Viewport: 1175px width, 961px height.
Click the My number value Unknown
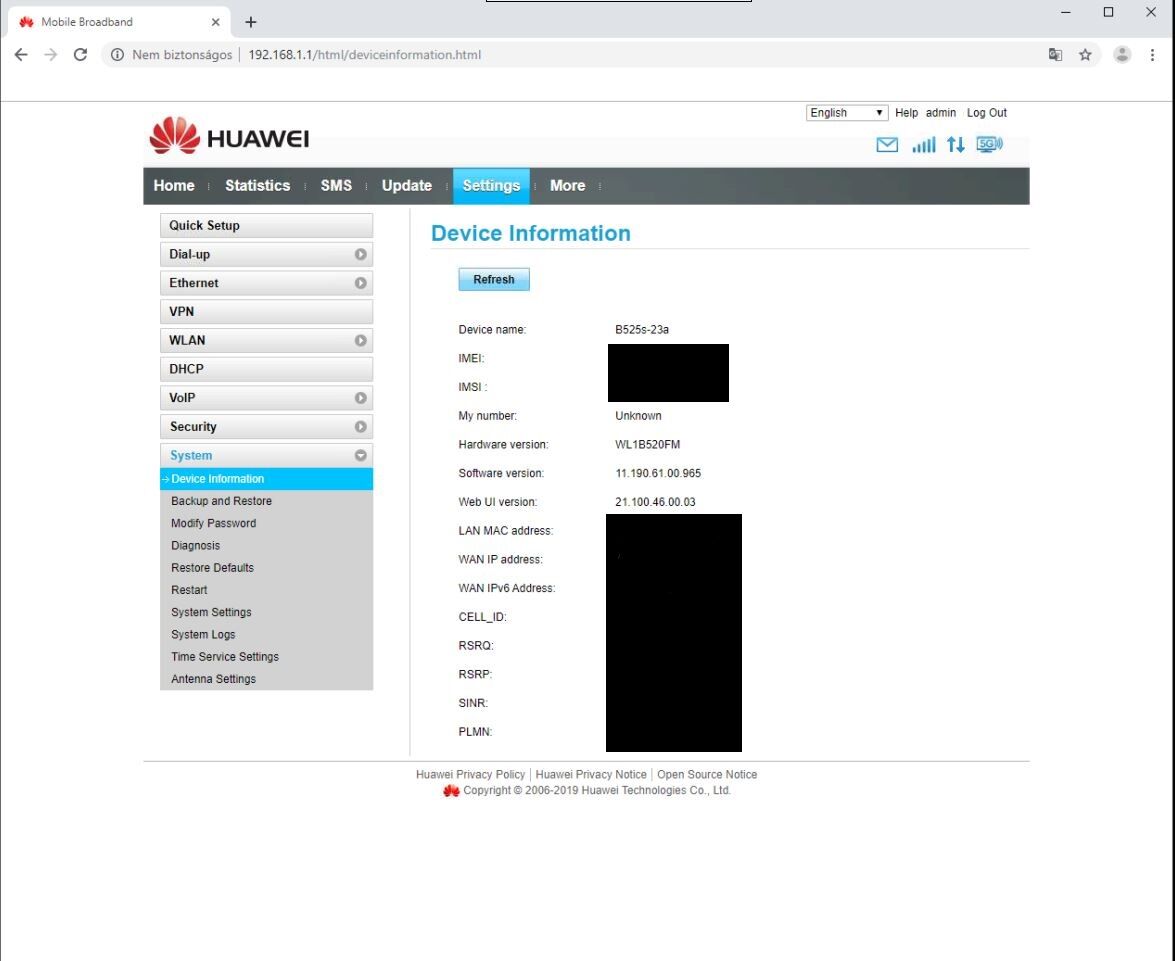(x=638, y=416)
